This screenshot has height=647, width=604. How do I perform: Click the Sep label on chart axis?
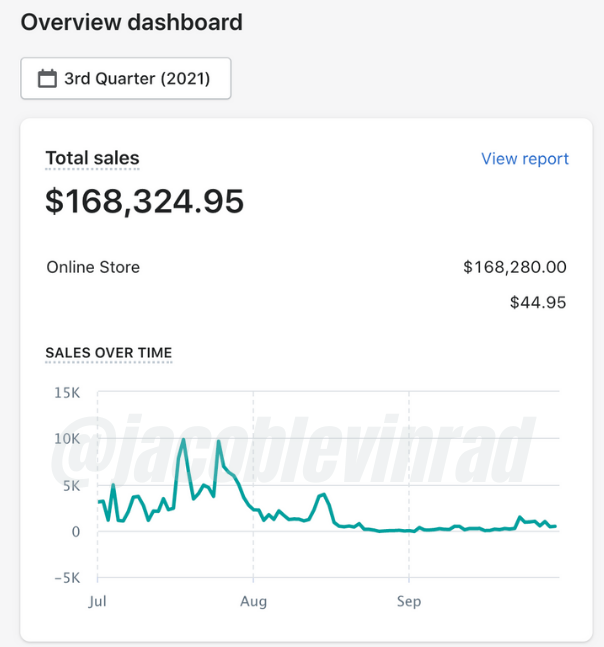[x=408, y=601]
